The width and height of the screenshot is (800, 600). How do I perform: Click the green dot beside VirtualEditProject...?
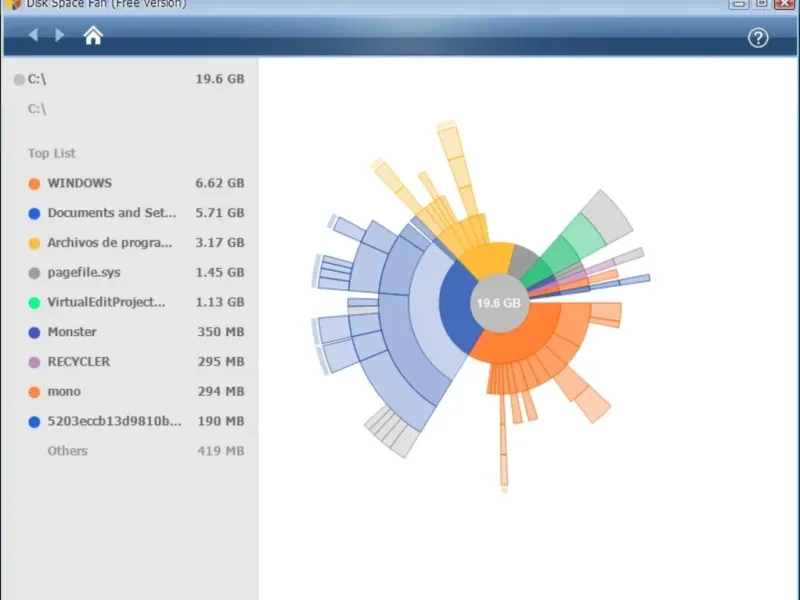pyautogui.click(x=34, y=303)
